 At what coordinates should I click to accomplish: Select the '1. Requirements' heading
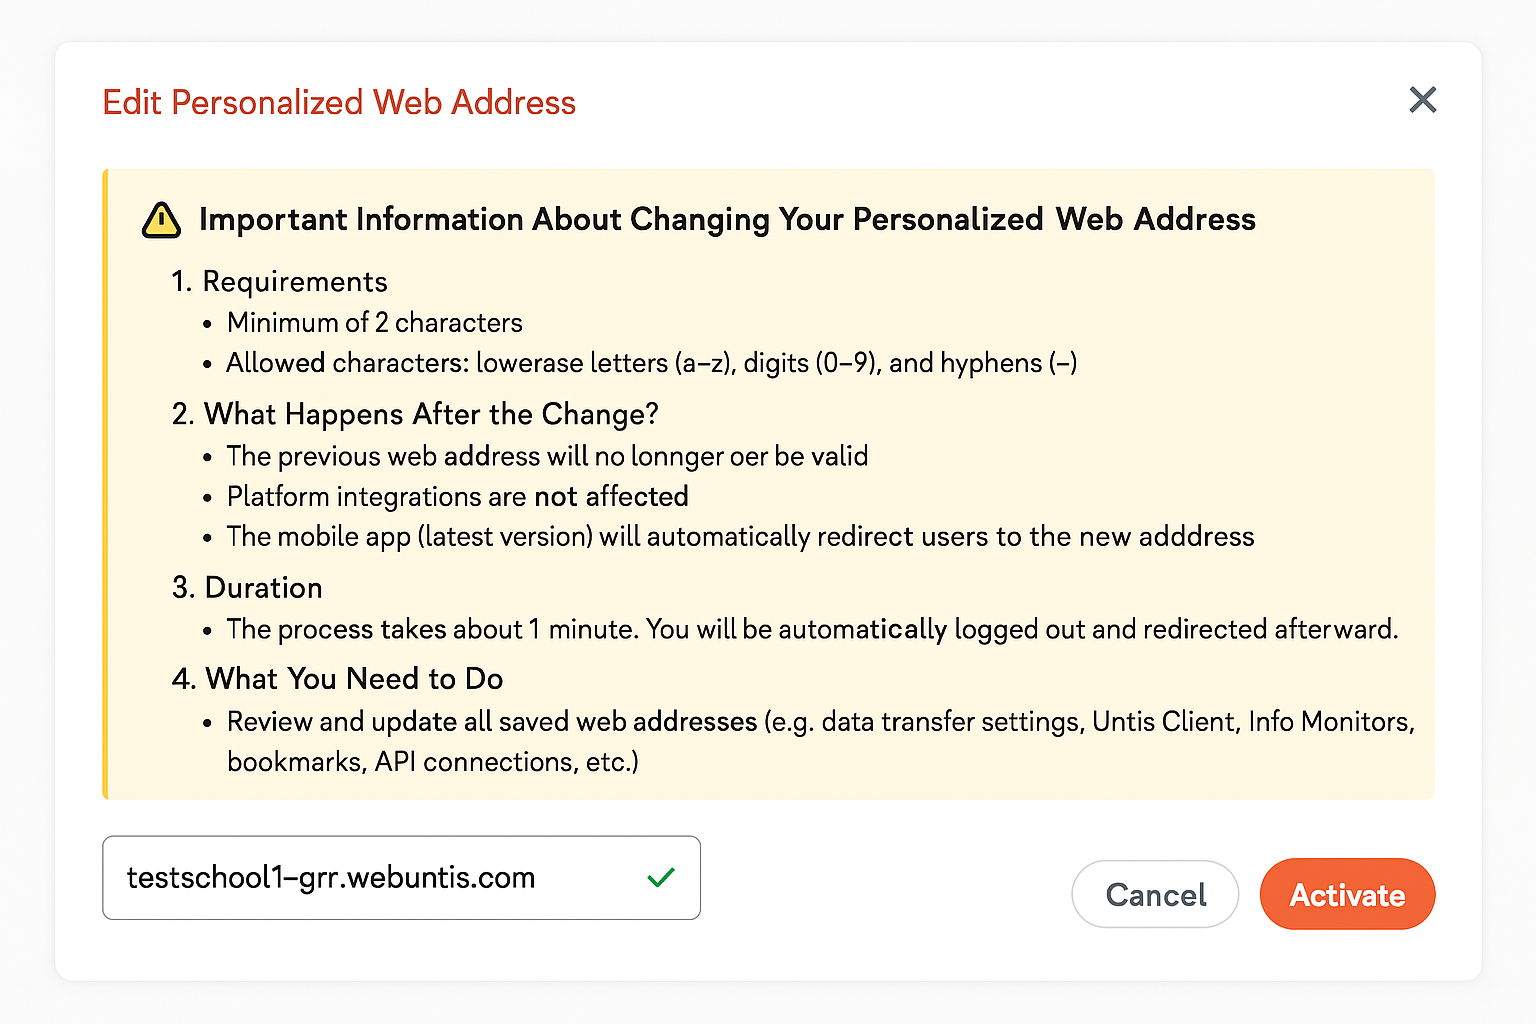280,282
